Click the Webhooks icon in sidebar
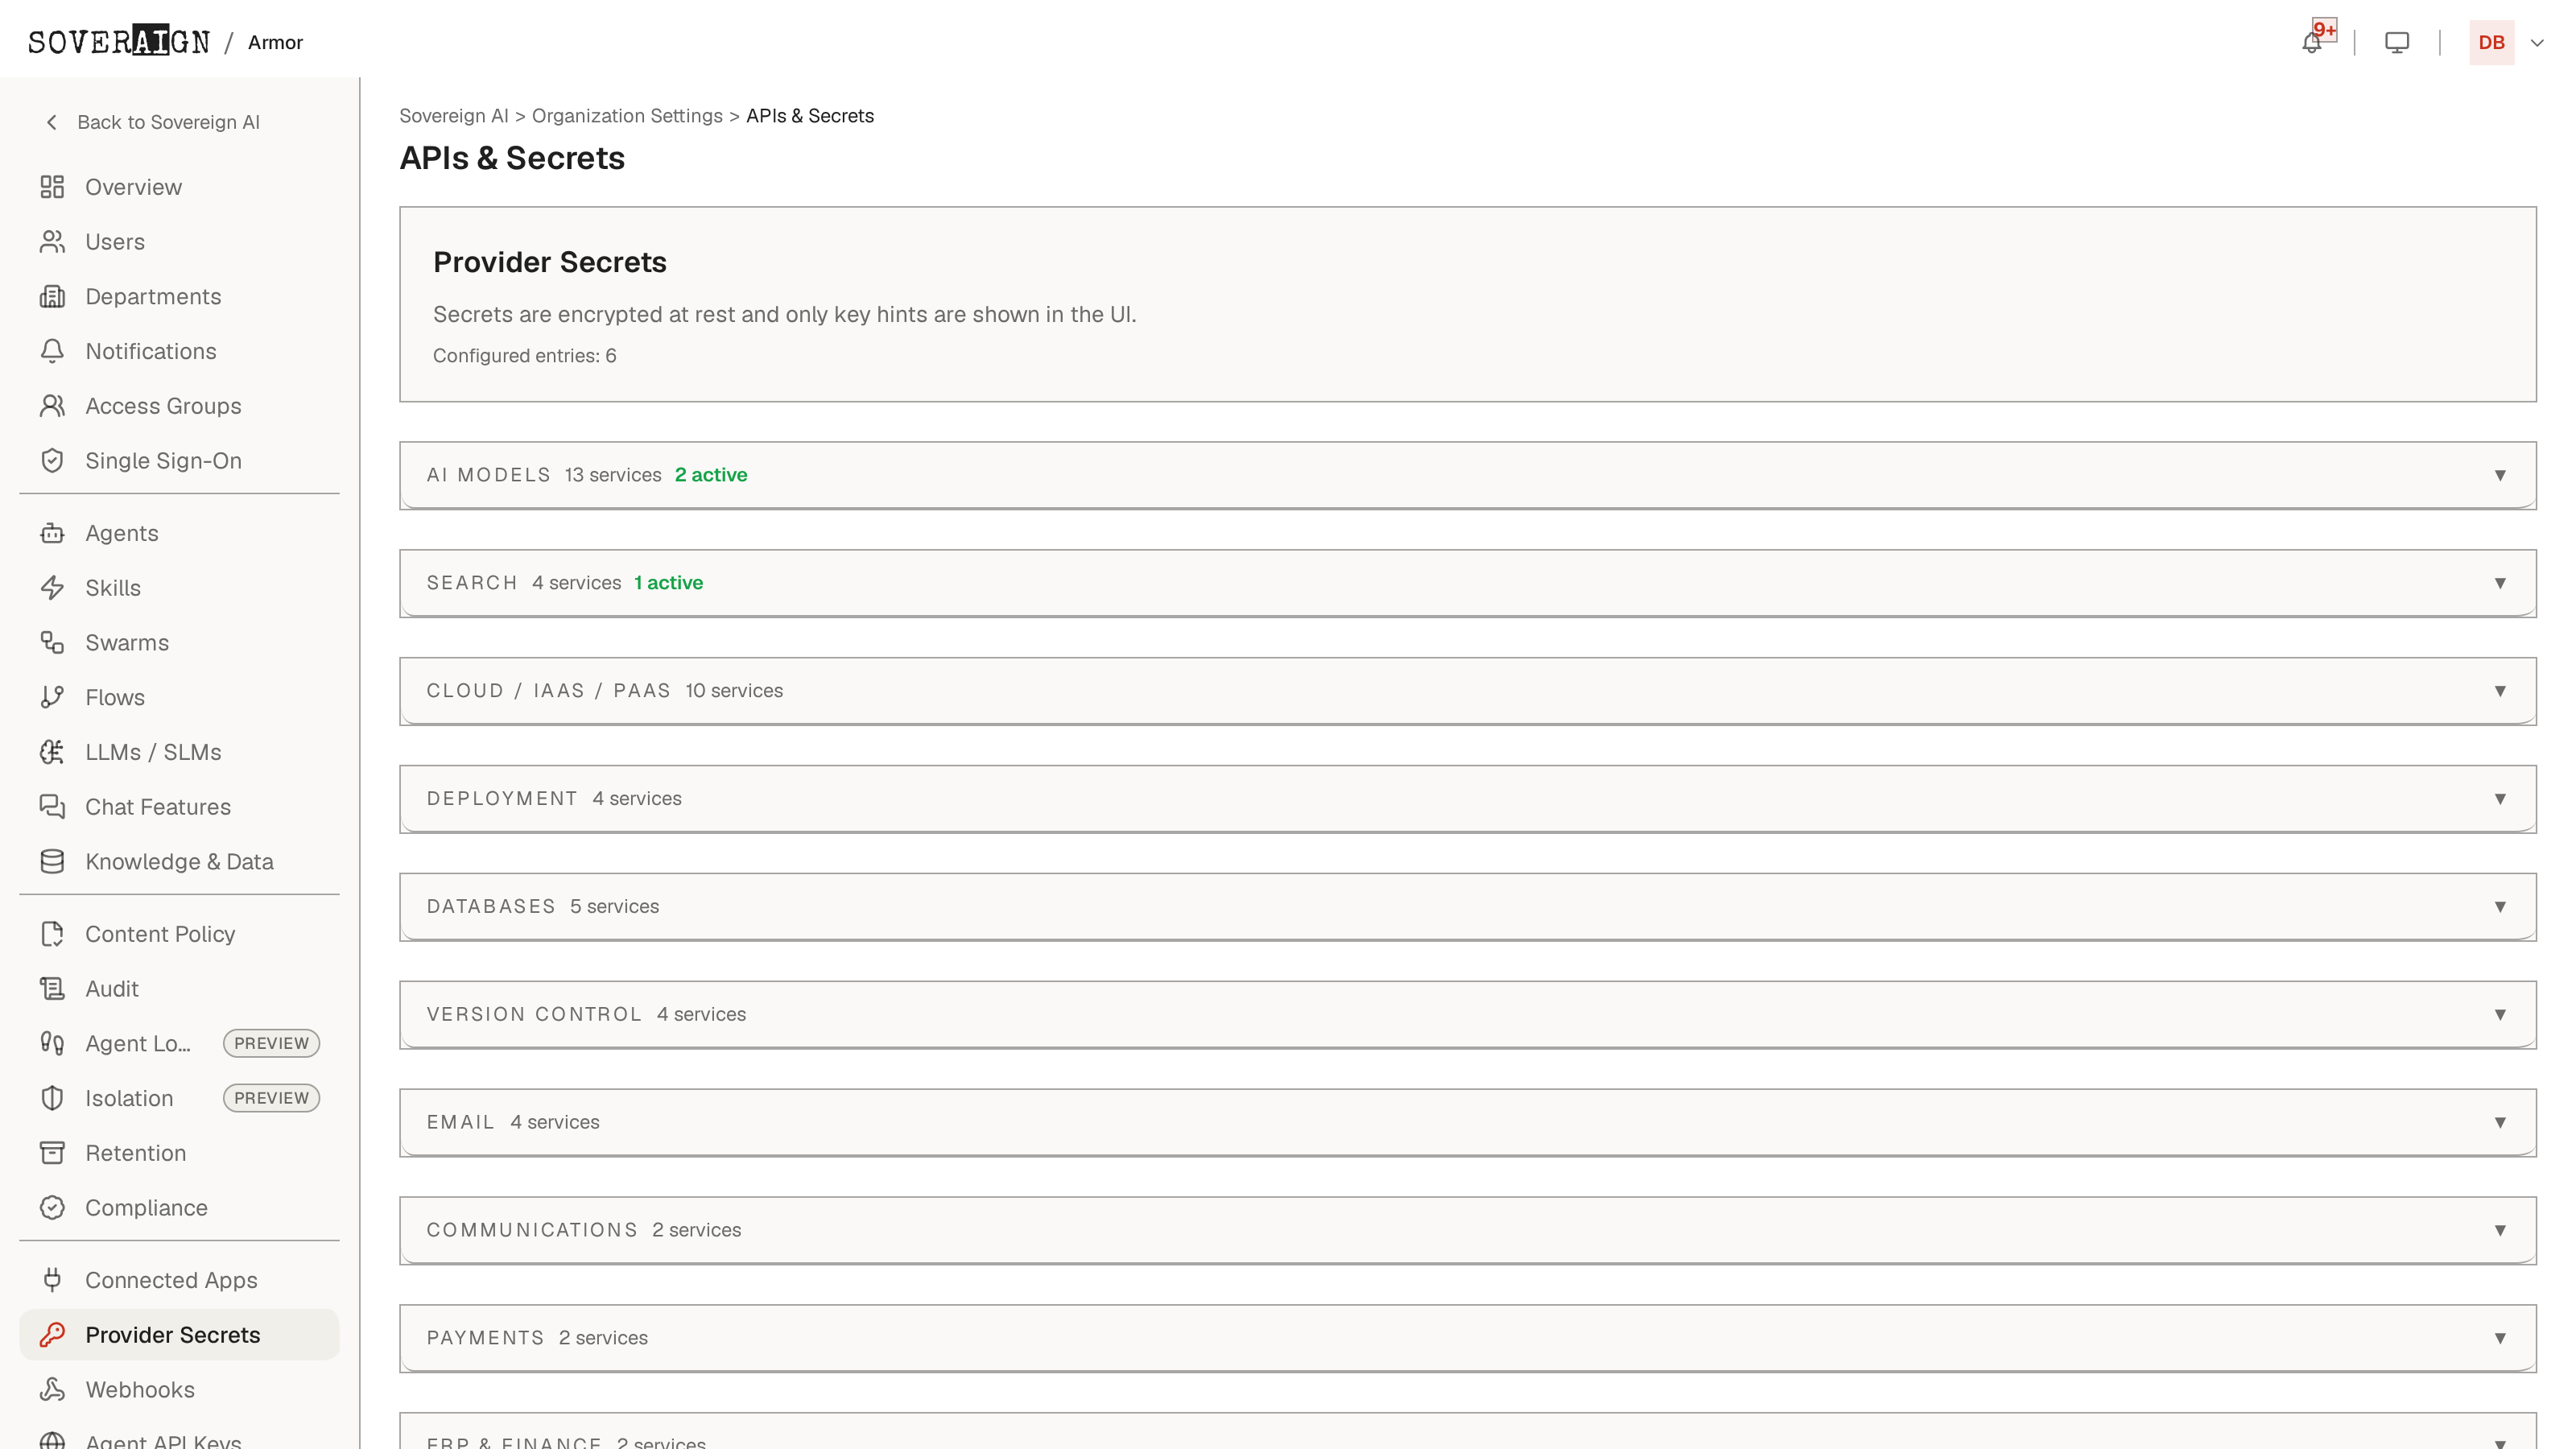 pos(52,1390)
